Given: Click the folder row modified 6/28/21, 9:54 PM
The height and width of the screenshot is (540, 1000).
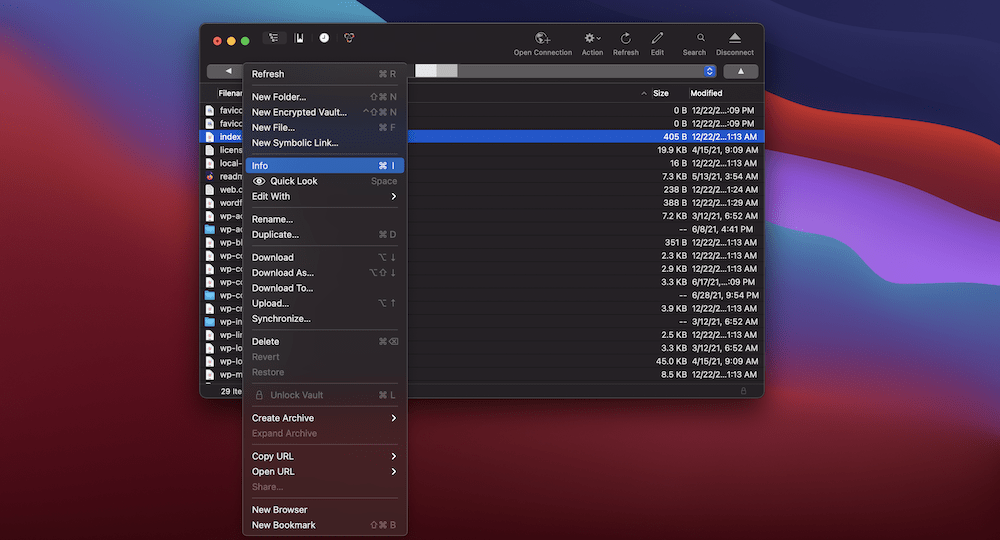Looking at the screenshot, I should pos(482,295).
